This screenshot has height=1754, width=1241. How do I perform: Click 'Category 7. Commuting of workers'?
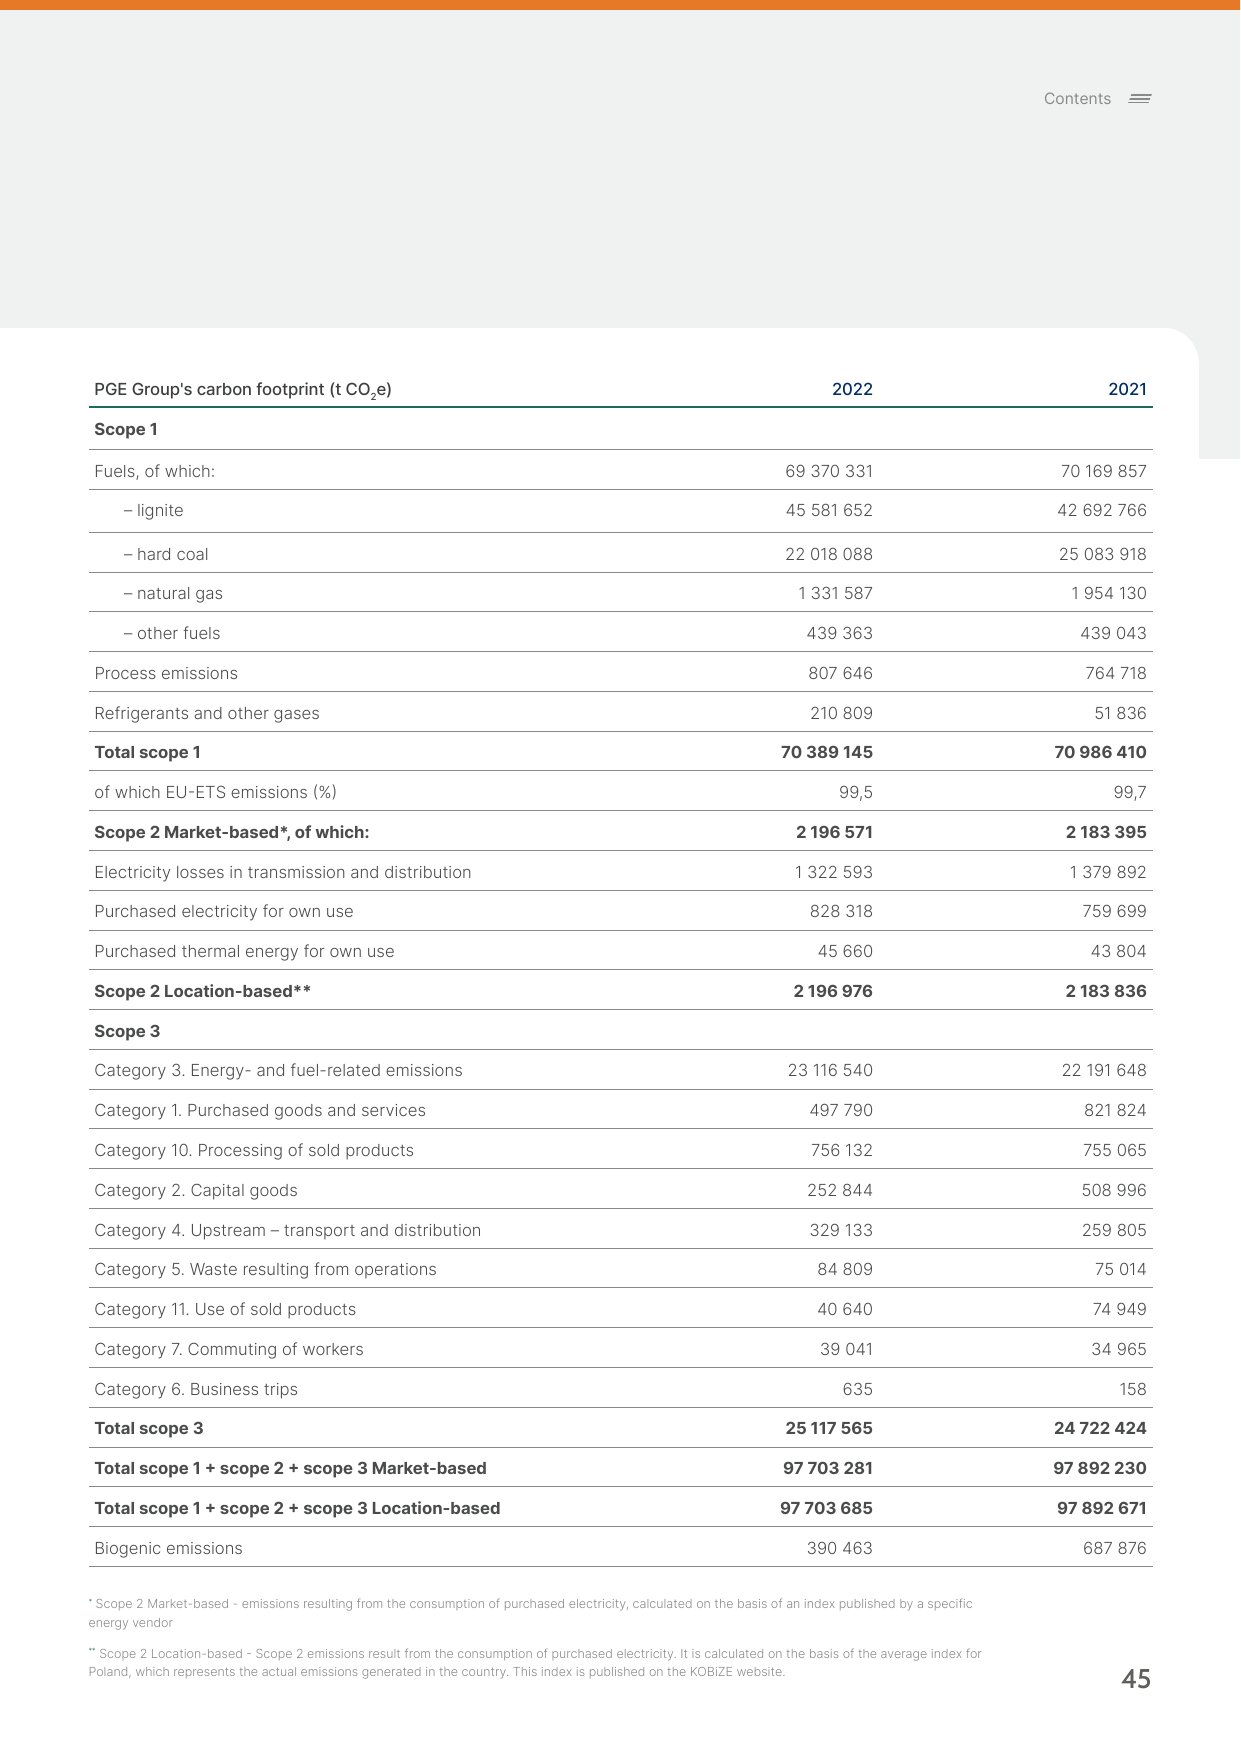click(x=229, y=1349)
